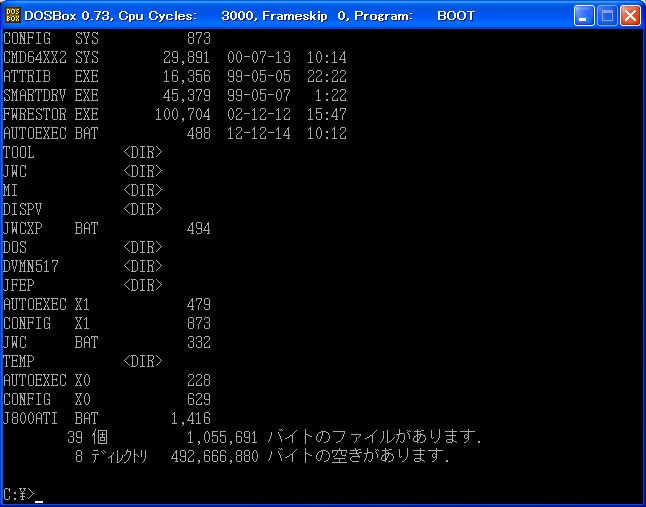Screen dimensions: 646x507
Task: Click the total bytes 1,055,691
Action: click(x=222, y=437)
